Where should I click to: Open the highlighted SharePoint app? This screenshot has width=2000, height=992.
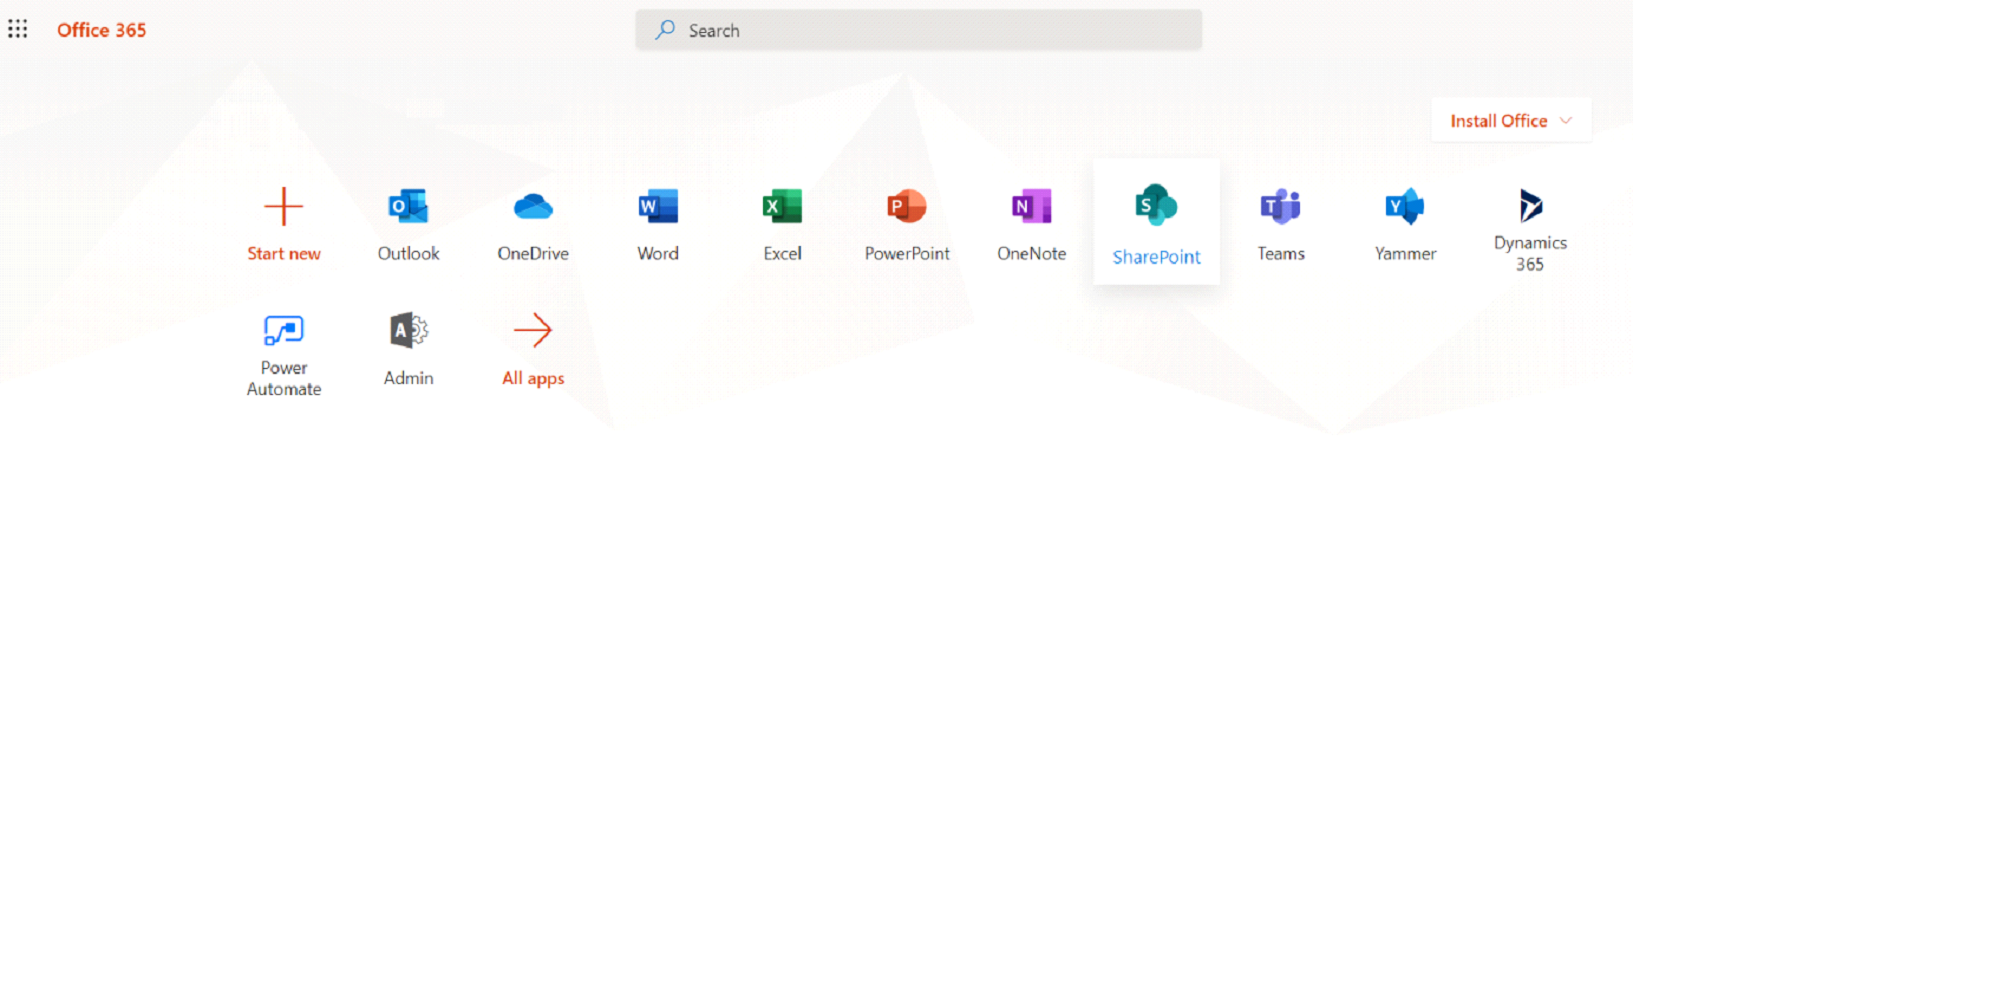(x=1157, y=222)
